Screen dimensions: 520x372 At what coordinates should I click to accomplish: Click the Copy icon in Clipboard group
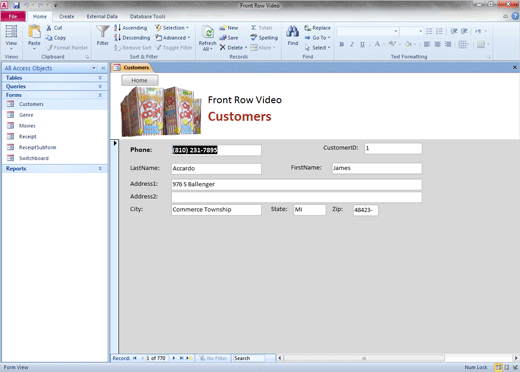49,38
